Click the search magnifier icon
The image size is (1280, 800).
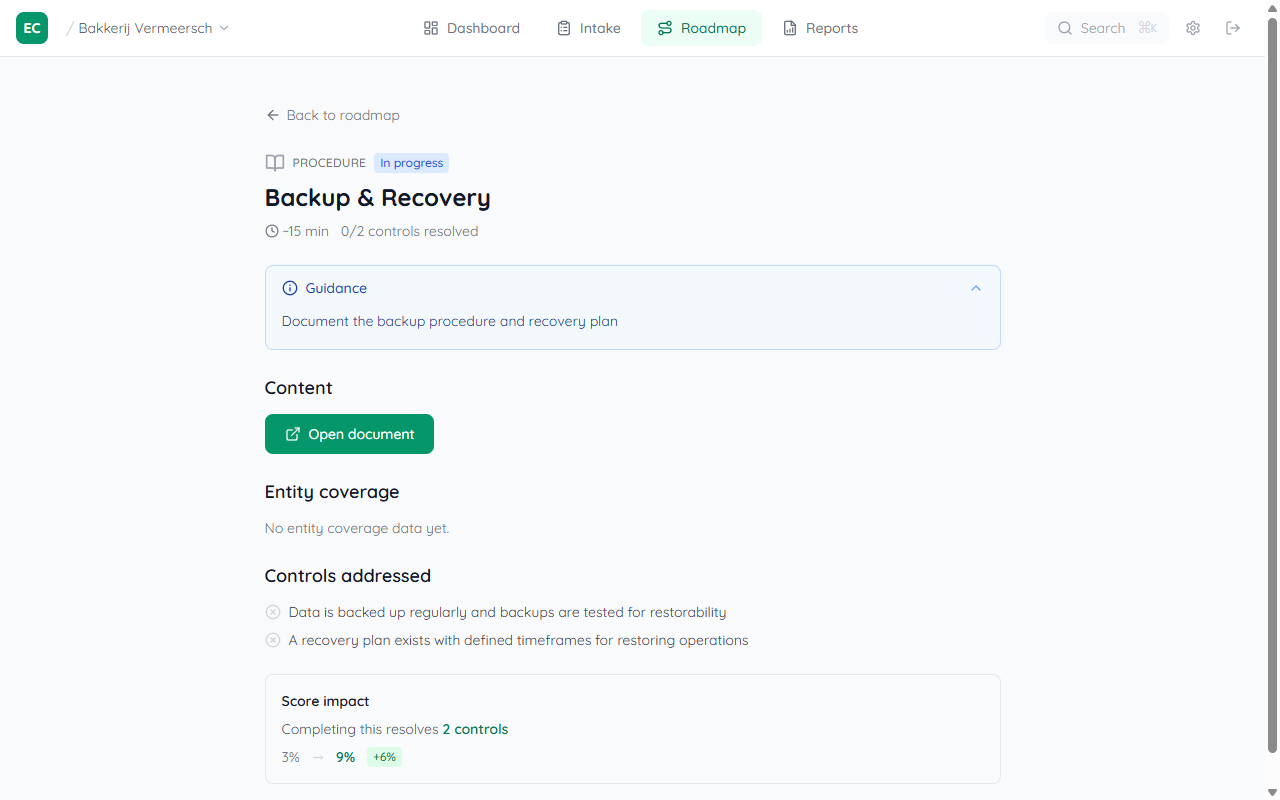tap(1065, 28)
